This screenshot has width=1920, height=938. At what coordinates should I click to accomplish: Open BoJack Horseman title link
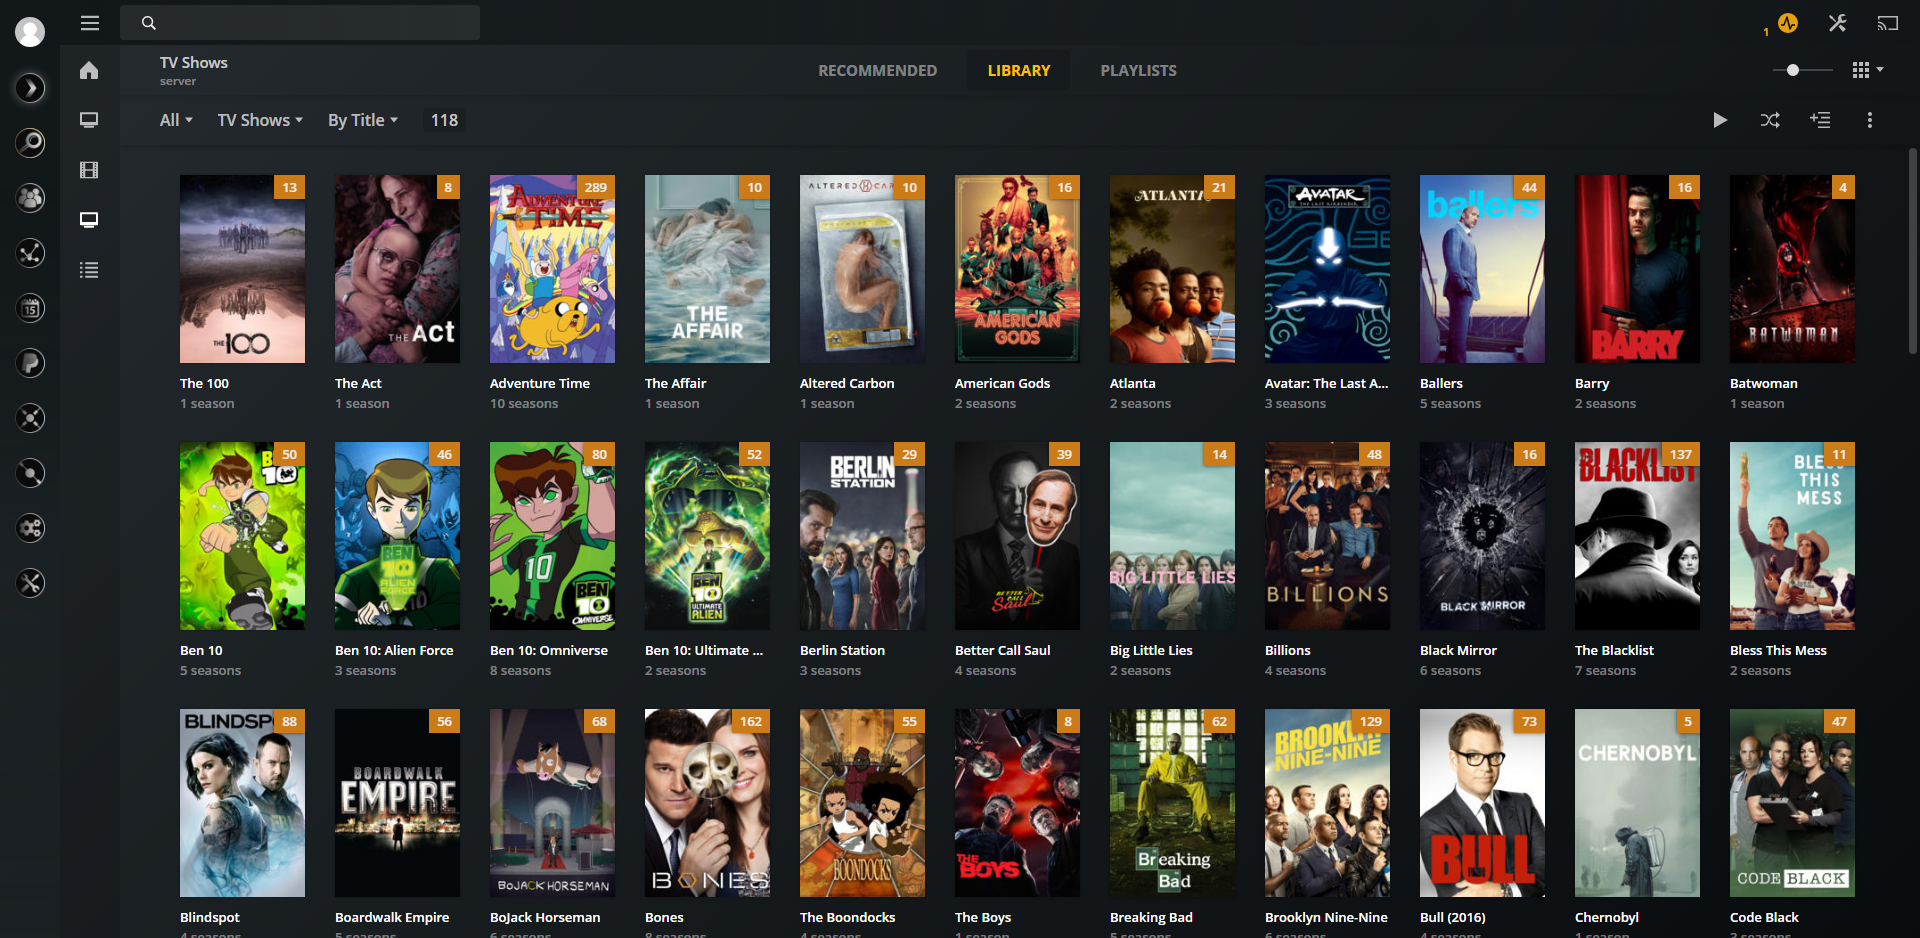coord(545,917)
